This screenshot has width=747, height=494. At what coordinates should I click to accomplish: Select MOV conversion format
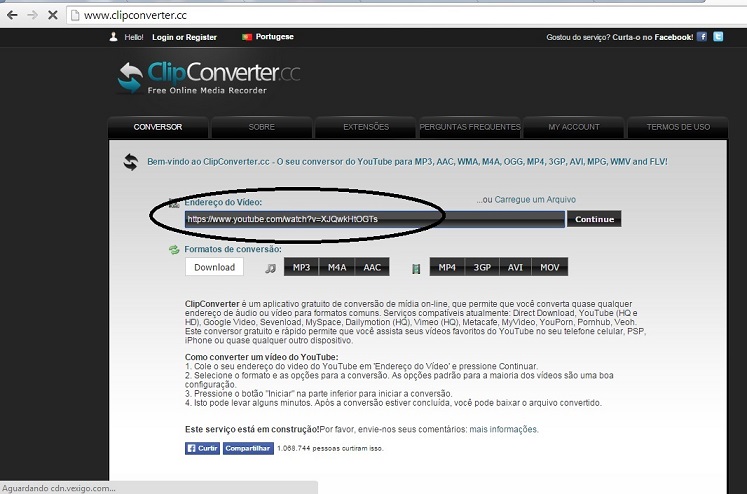click(x=550, y=267)
